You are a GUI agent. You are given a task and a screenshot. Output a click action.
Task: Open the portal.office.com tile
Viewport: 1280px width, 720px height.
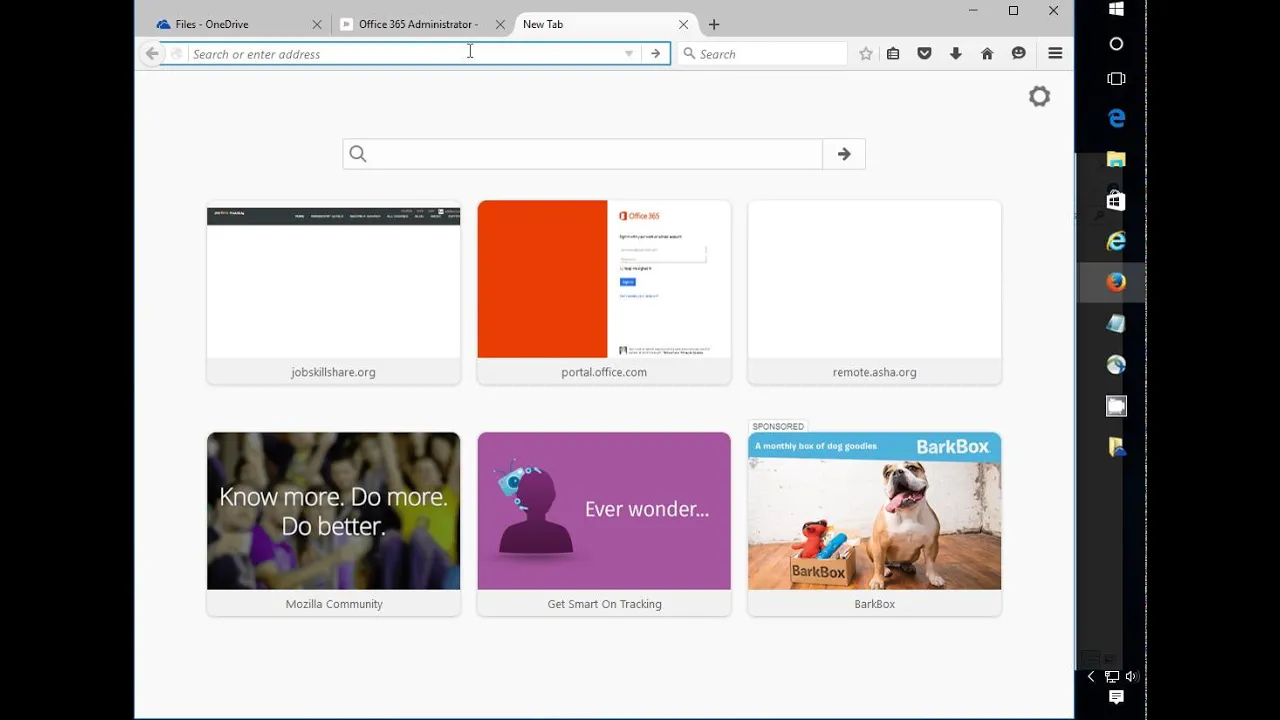tap(604, 291)
